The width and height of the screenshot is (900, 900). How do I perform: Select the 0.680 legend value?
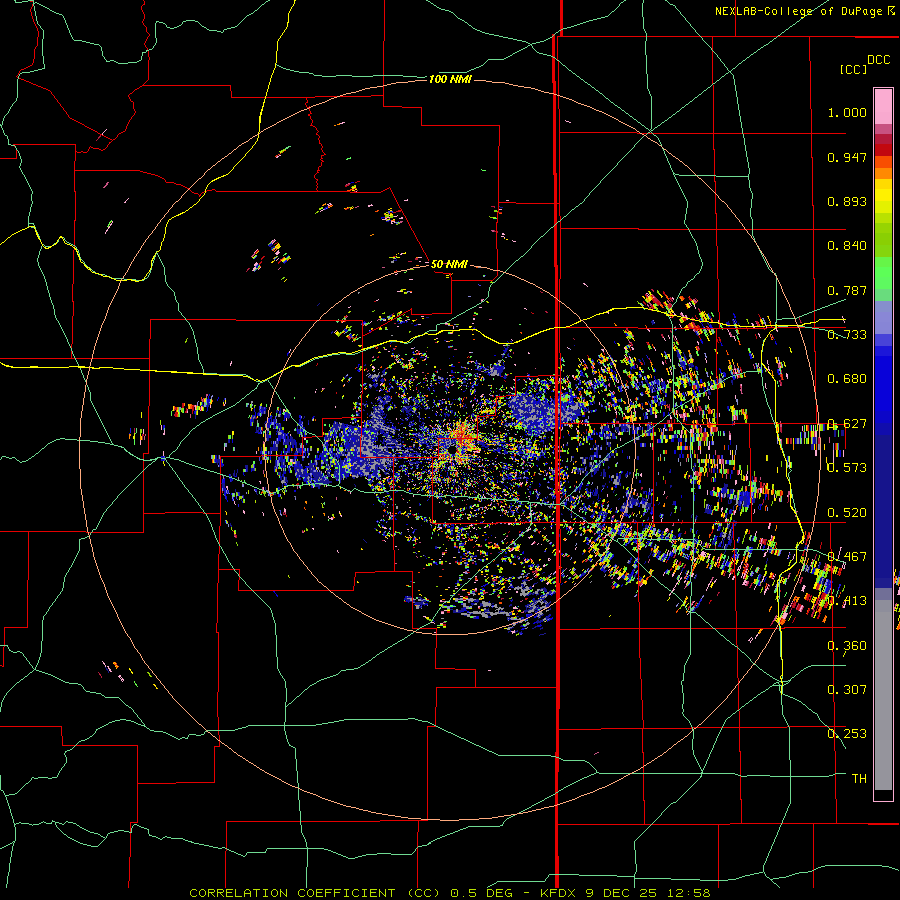click(x=847, y=379)
